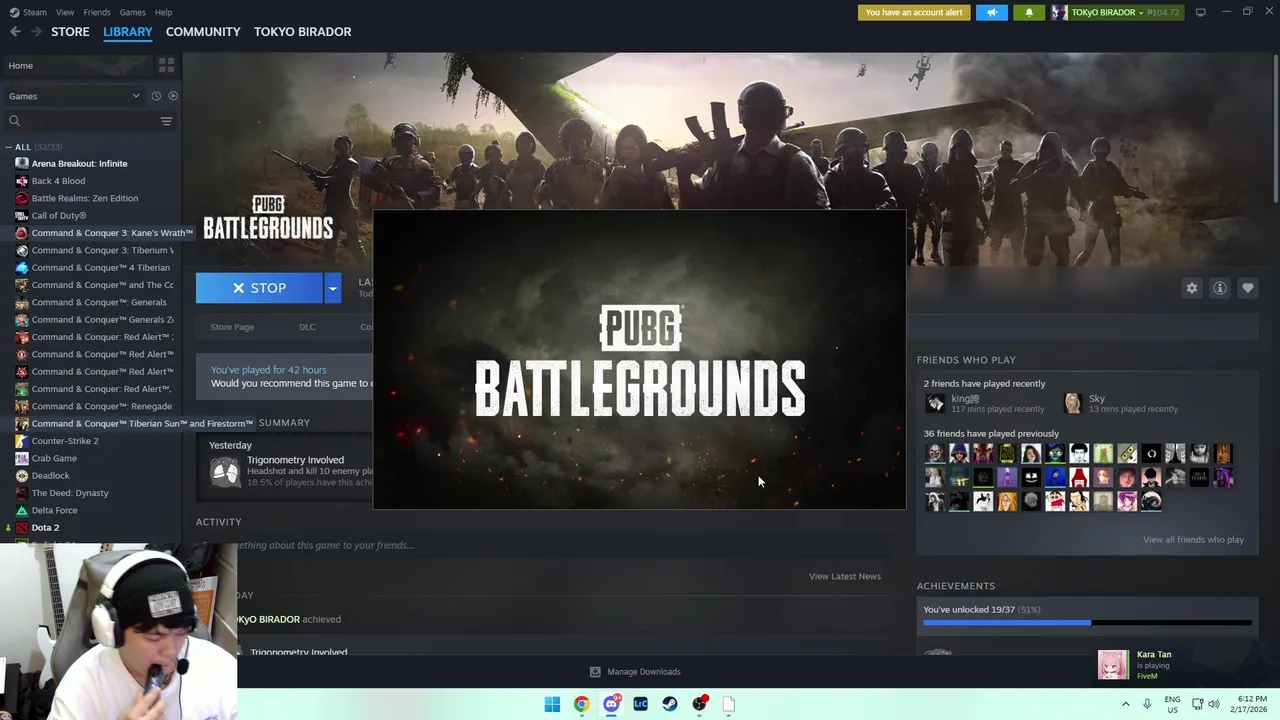The width and height of the screenshot is (1280, 720).
Task: Switch to the LIBRARY tab
Action: [x=128, y=32]
